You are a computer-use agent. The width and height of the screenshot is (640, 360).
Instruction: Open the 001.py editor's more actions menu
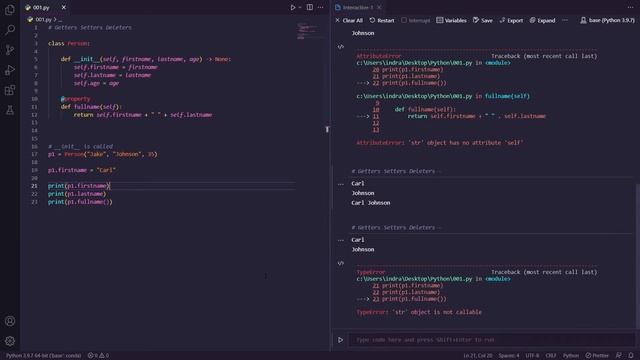[321, 7]
